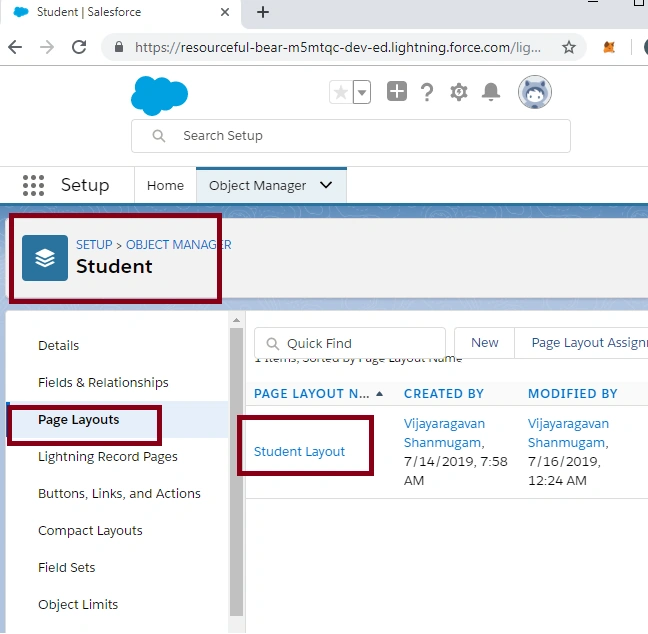Open Compact Layouts
Screen dimensions: 648x634
90,531
